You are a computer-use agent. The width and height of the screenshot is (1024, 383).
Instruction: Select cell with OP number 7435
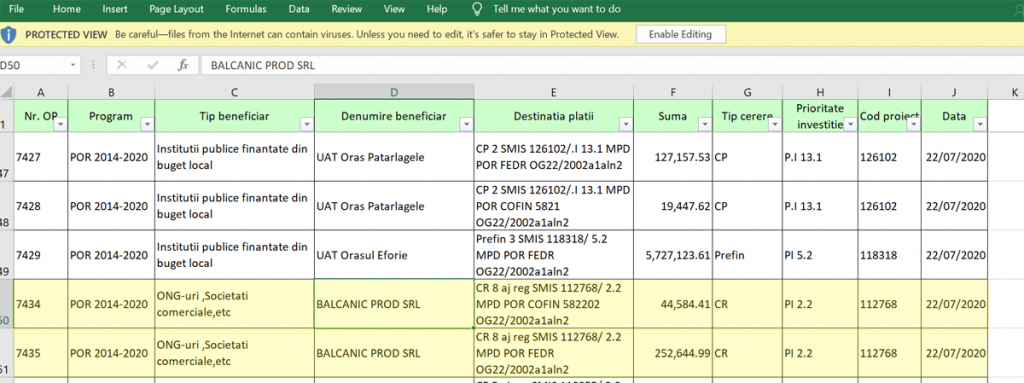41,353
